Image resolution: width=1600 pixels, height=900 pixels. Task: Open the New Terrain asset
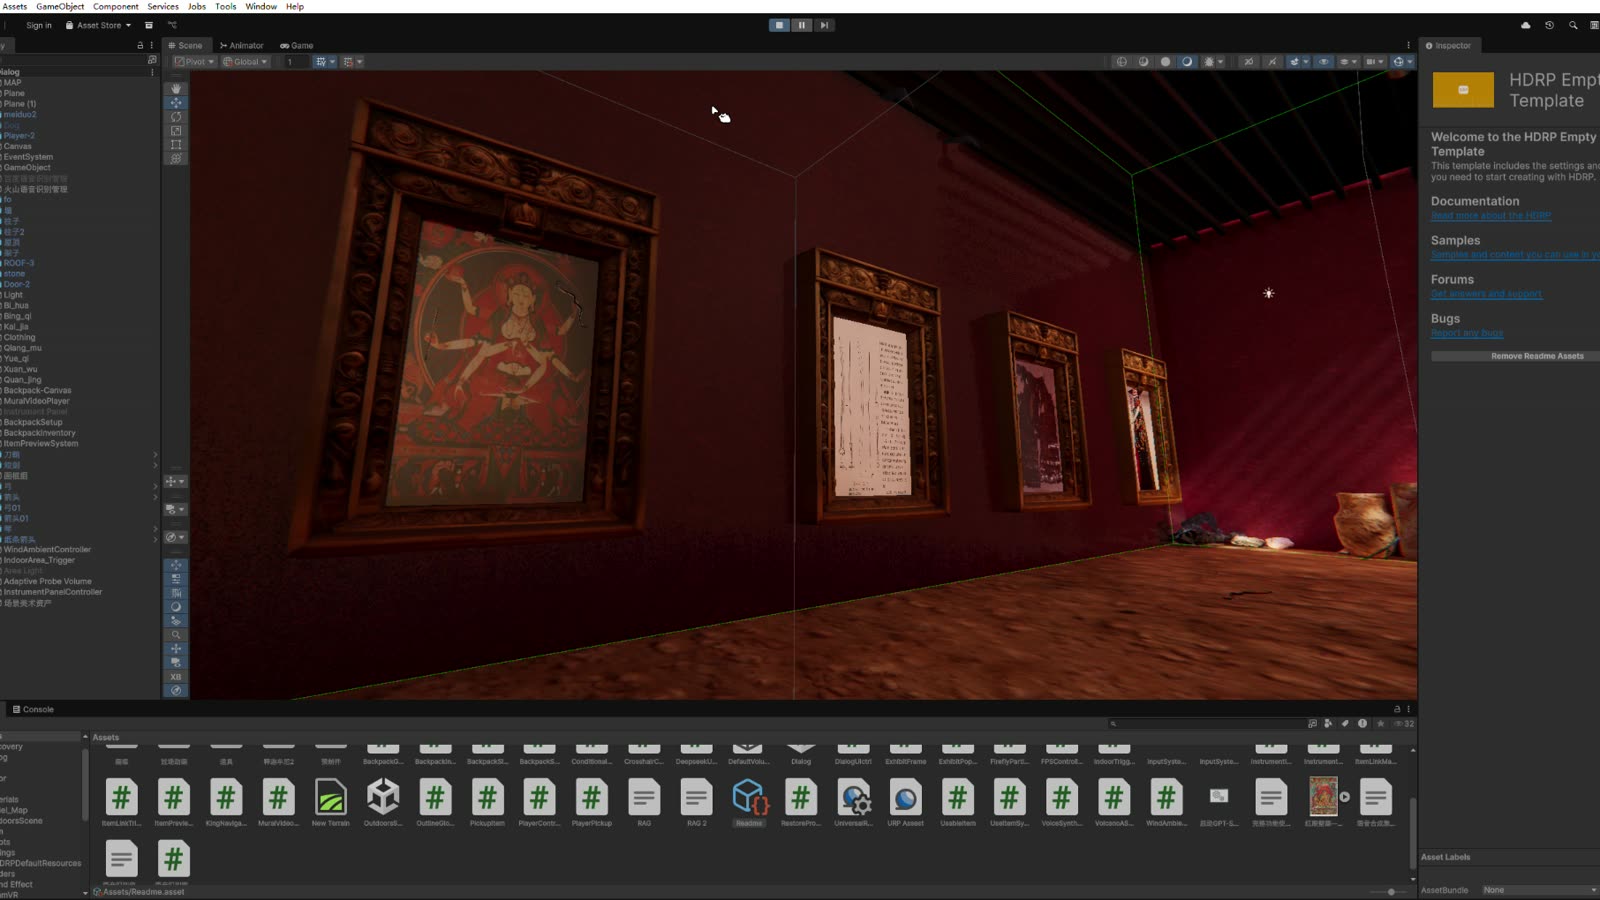(x=330, y=803)
